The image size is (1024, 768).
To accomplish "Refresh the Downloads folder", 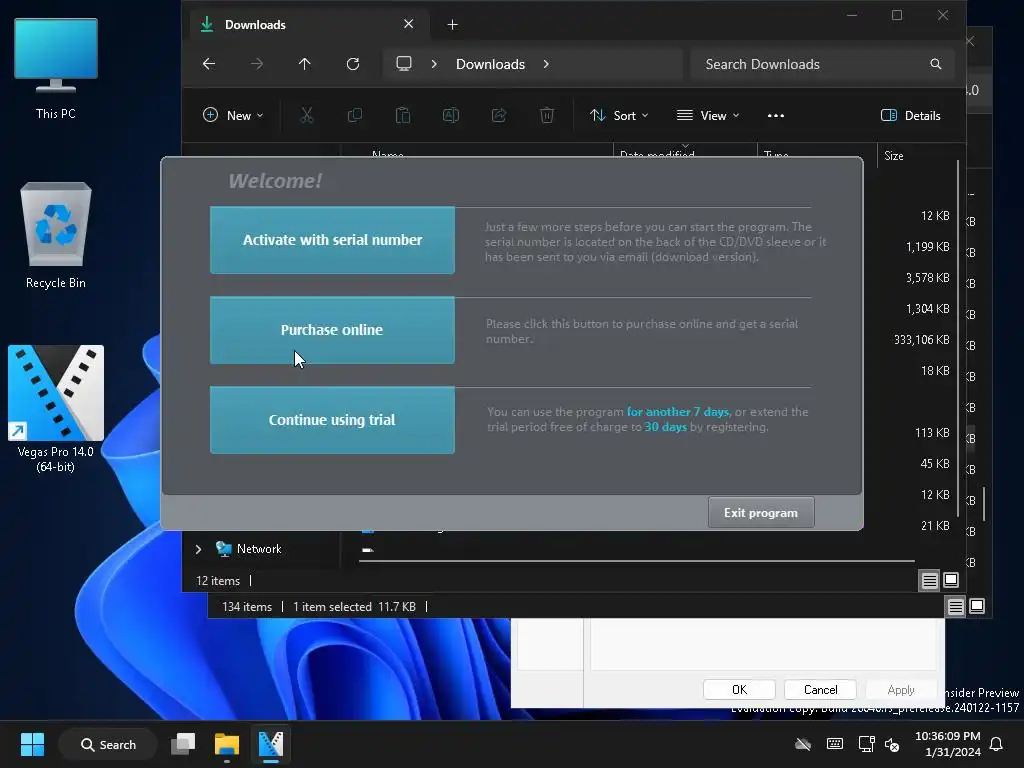I will pos(353,64).
